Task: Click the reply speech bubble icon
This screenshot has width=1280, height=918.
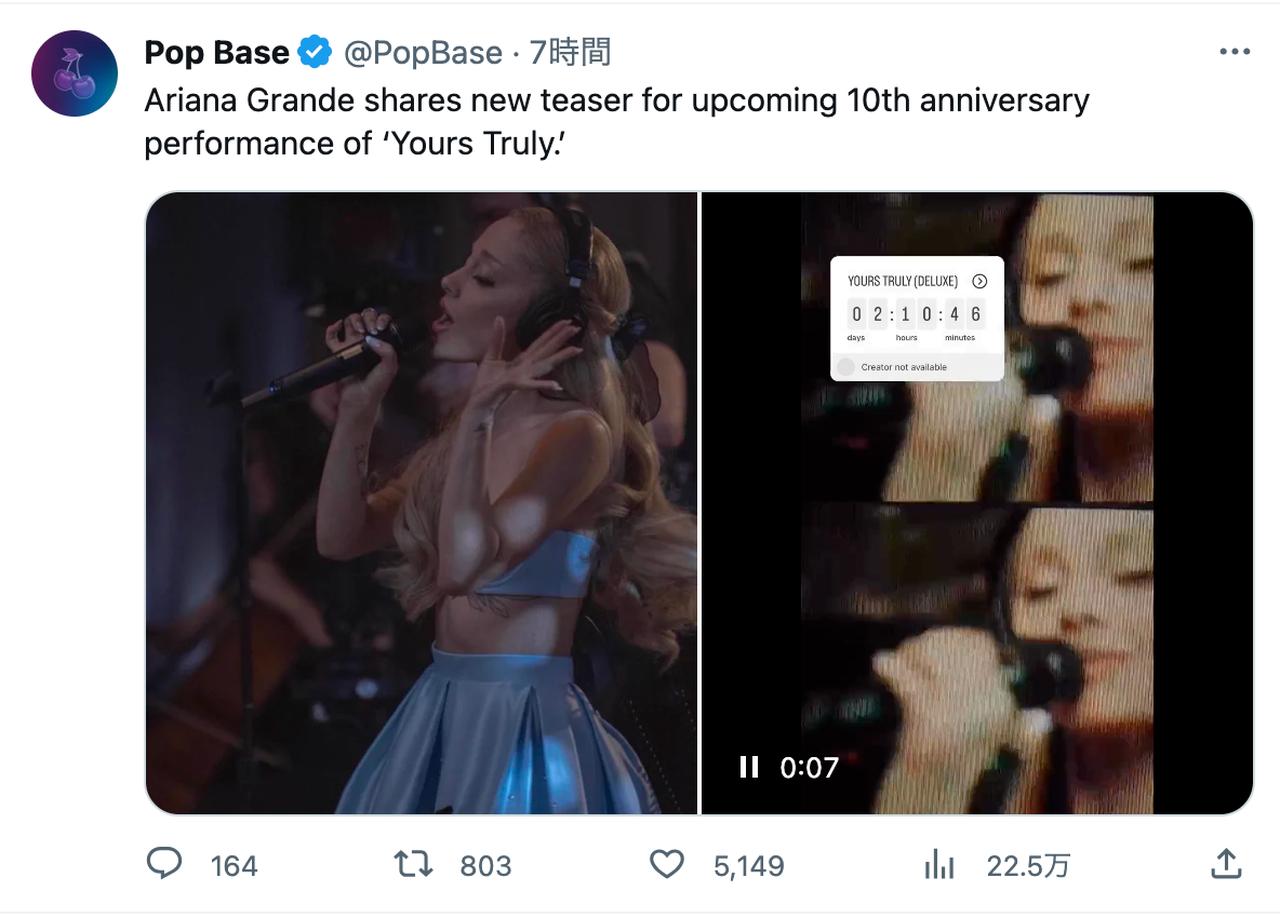Action: tap(164, 864)
